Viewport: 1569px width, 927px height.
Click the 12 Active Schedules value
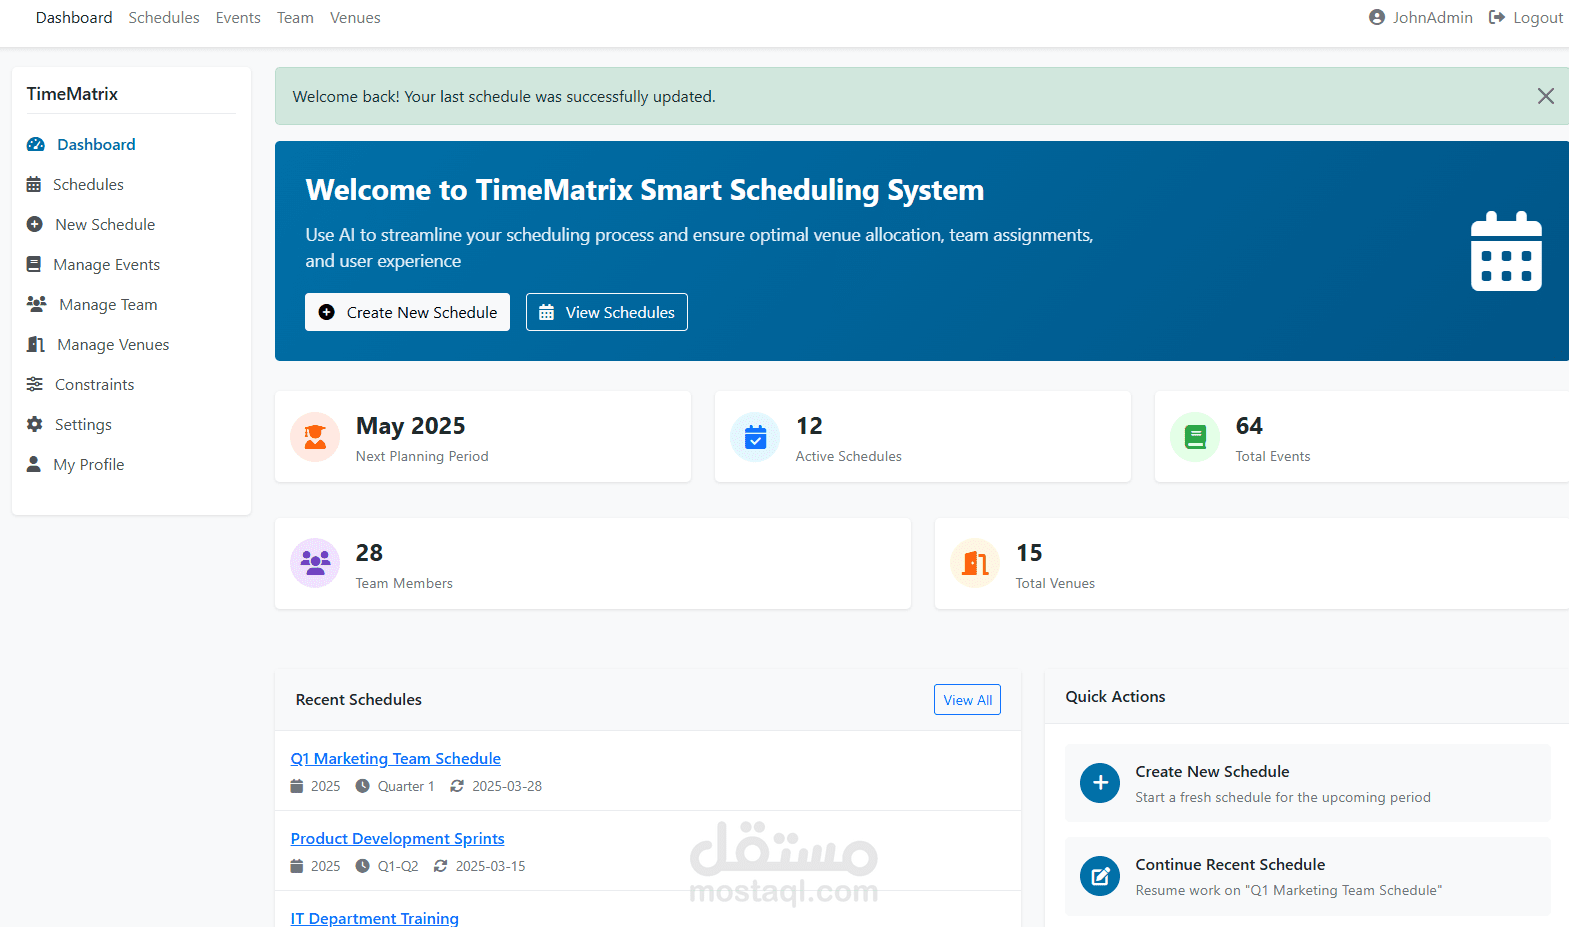coord(809,426)
